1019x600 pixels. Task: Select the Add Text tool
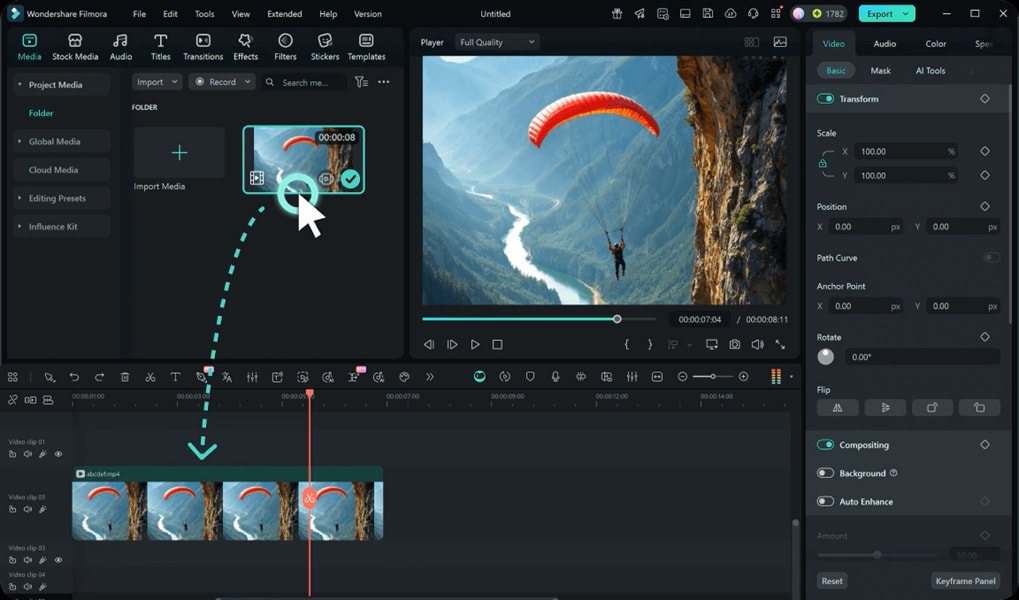tap(174, 377)
